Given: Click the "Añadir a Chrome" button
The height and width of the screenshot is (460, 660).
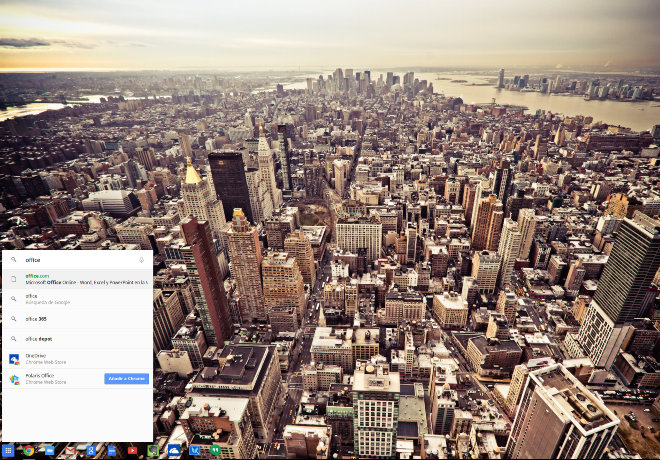Looking at the screenshot, I should tap(126, 379).
